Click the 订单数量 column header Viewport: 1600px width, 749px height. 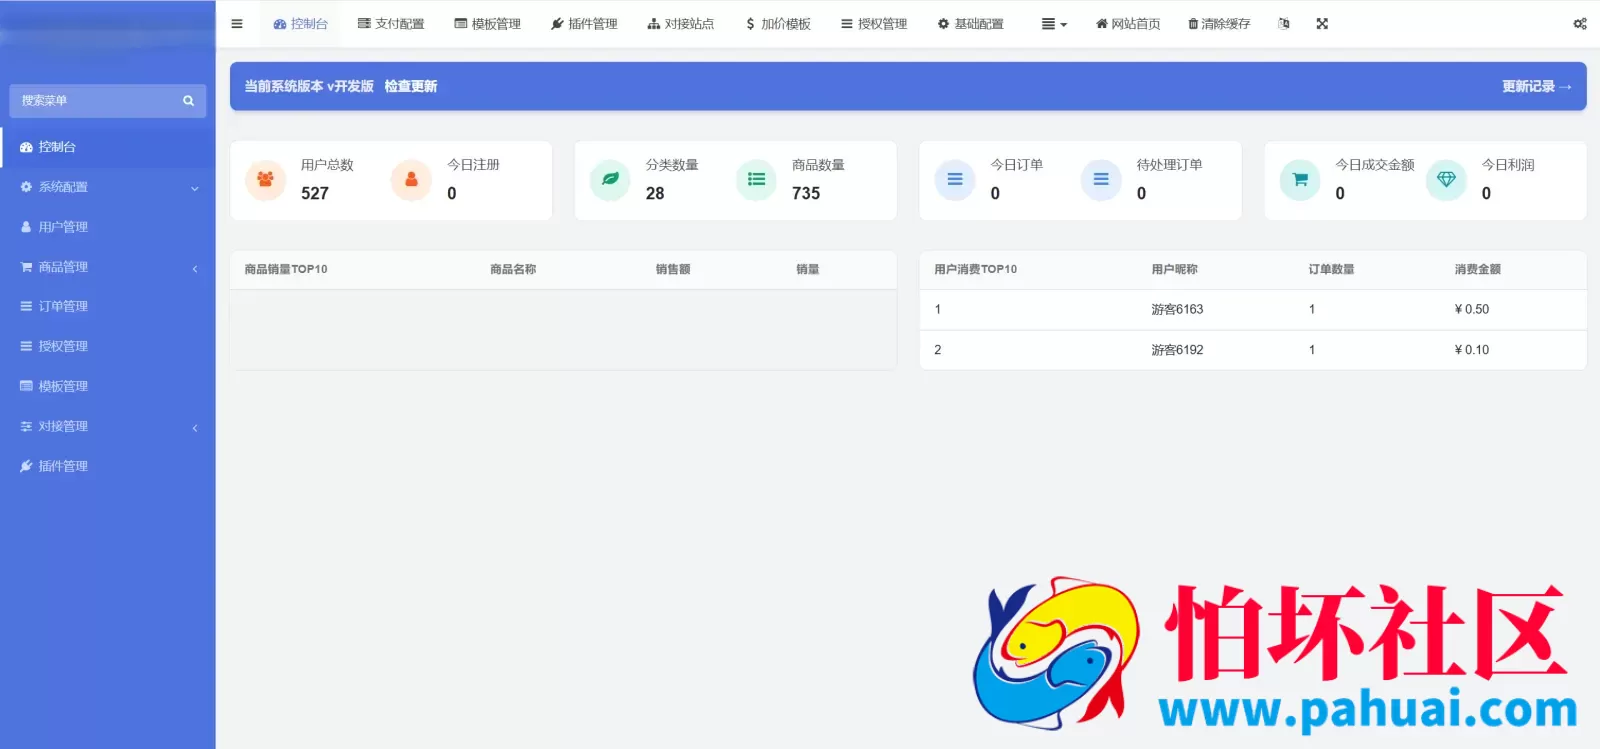coord(1332,269)
